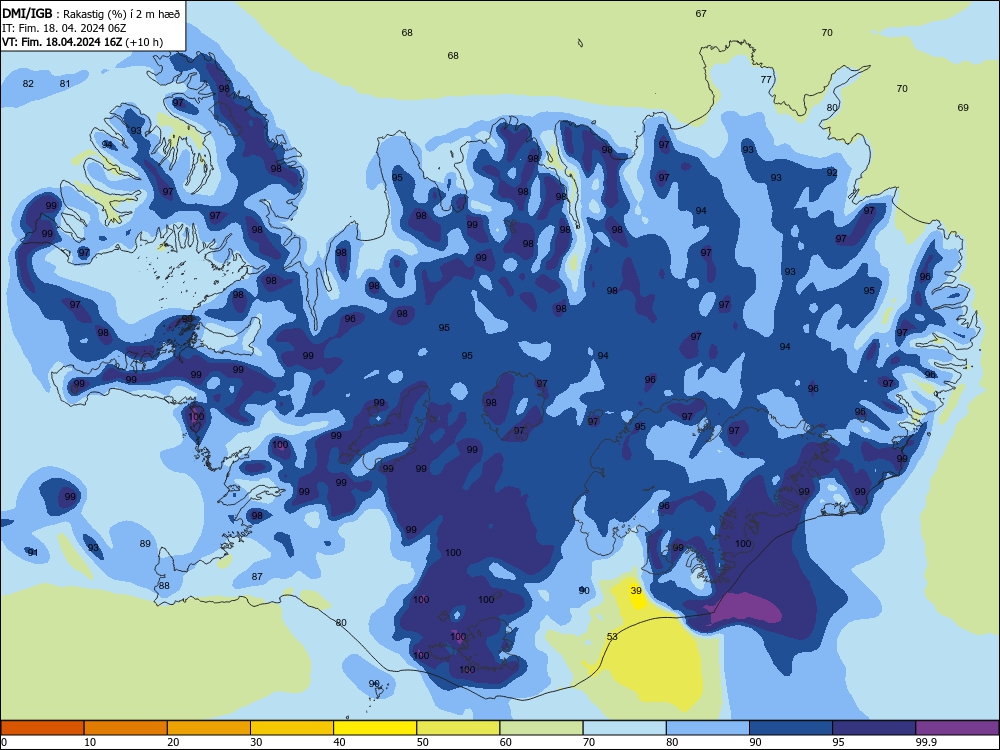Click the '60' label on the legend scale

coord(506,742)
